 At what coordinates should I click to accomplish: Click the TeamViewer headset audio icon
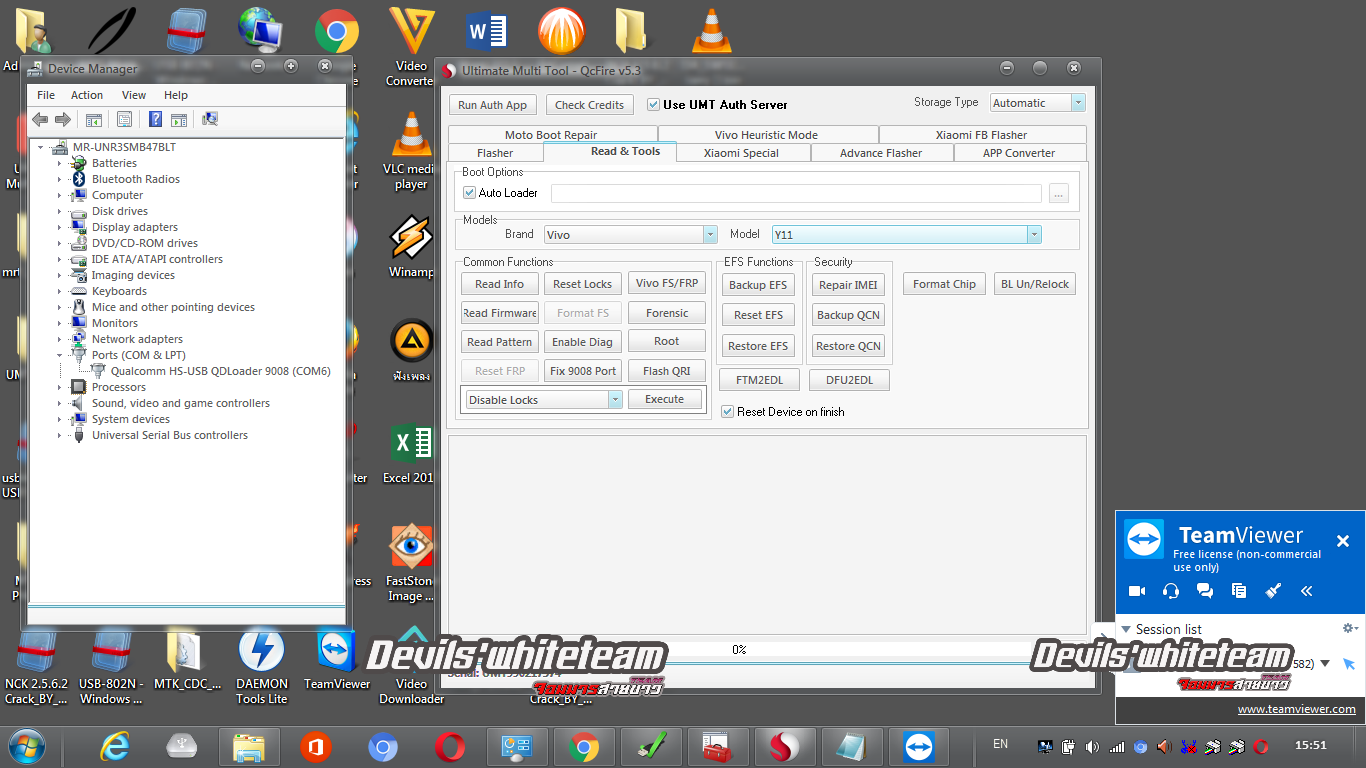1171,591
